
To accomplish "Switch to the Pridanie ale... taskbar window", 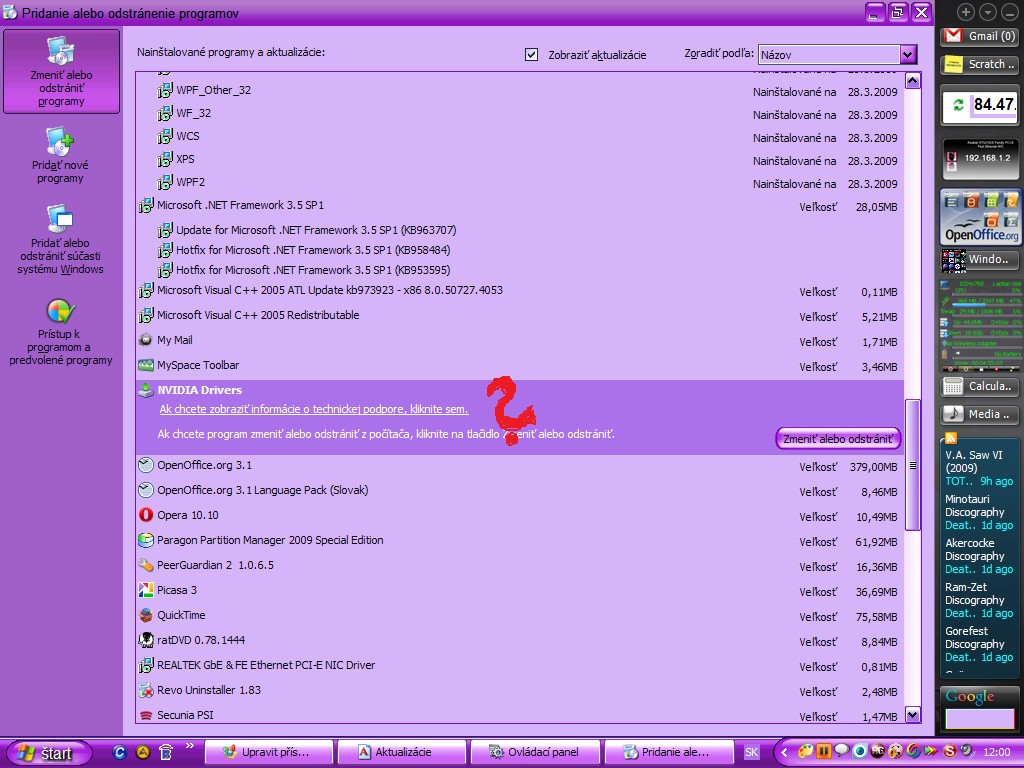I will pyautogui.click(x=669, y=752).
